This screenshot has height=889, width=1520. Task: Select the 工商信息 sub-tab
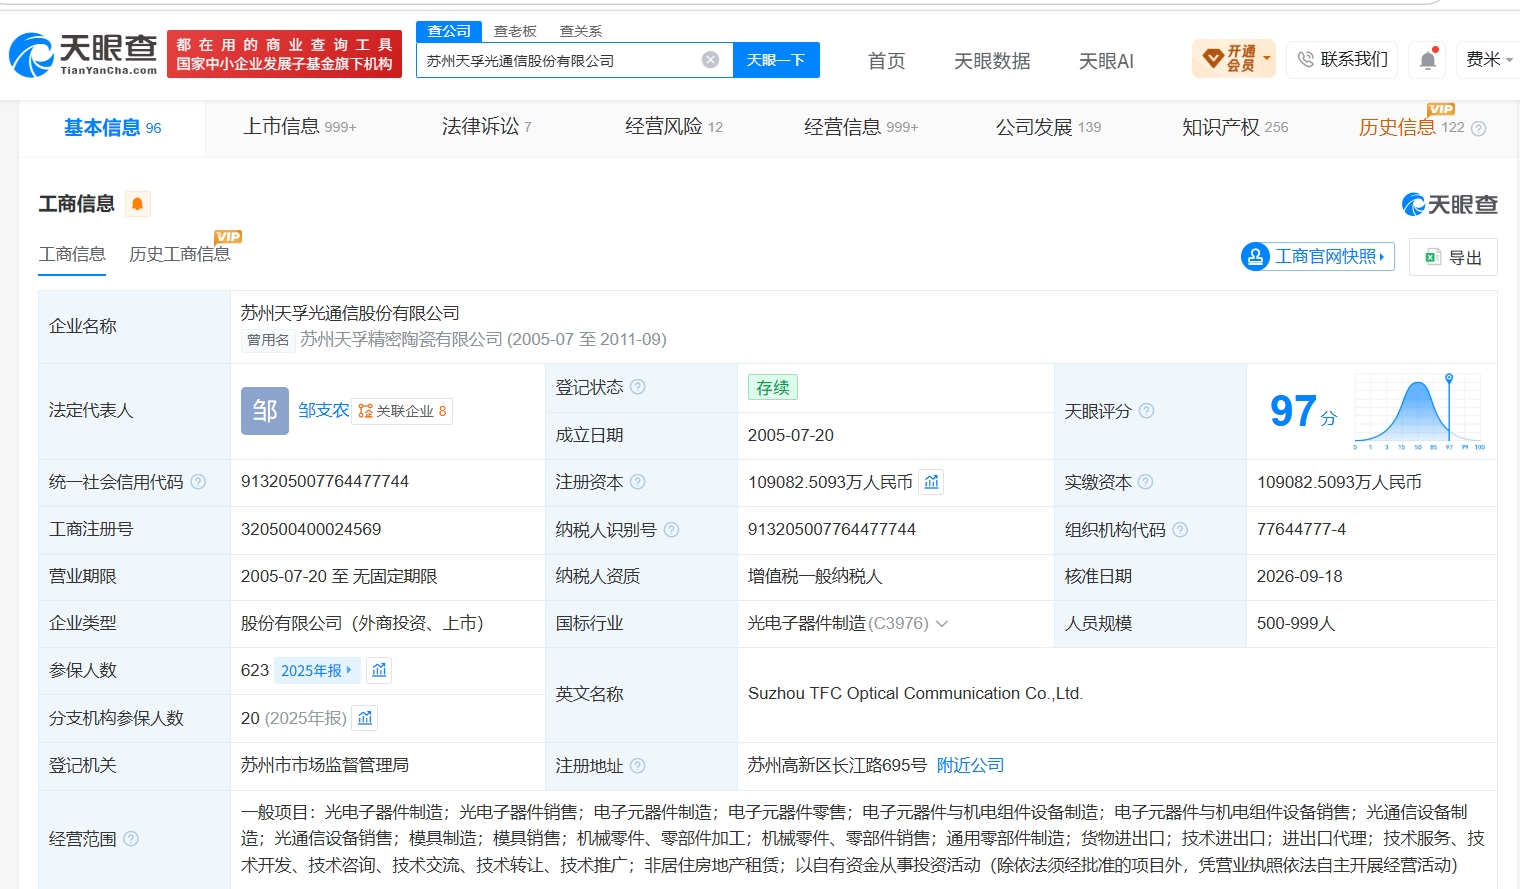[x=72, y=254]
